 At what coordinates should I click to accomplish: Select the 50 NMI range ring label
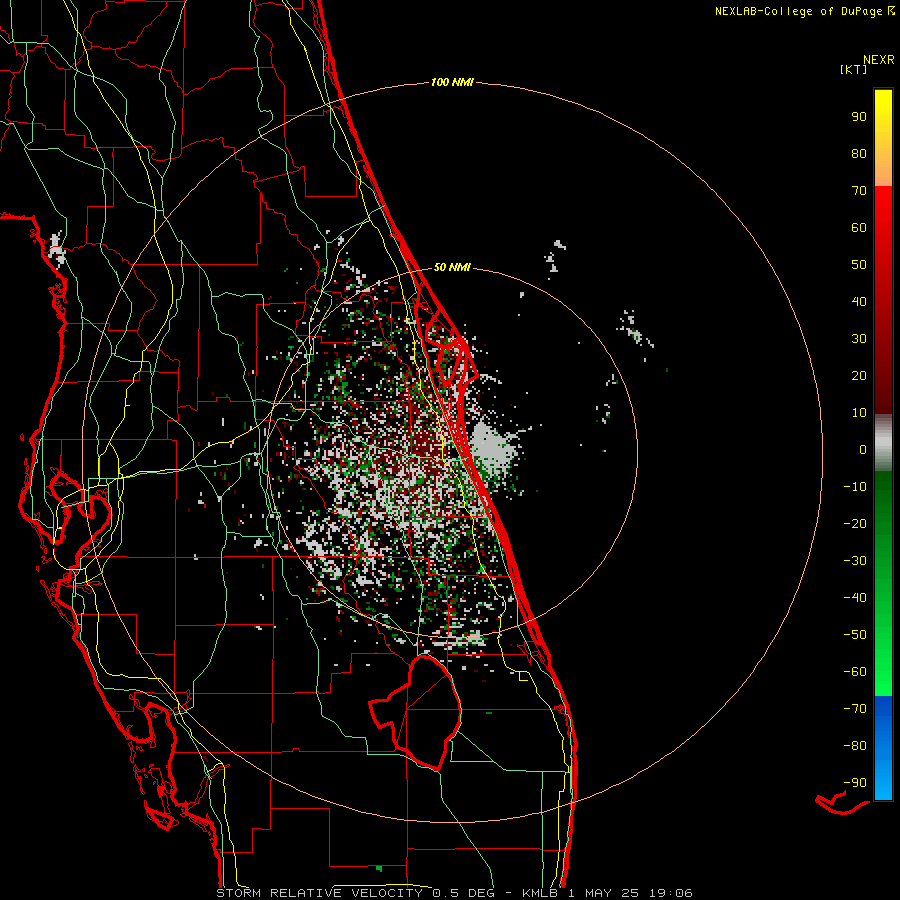click(452, 267)
